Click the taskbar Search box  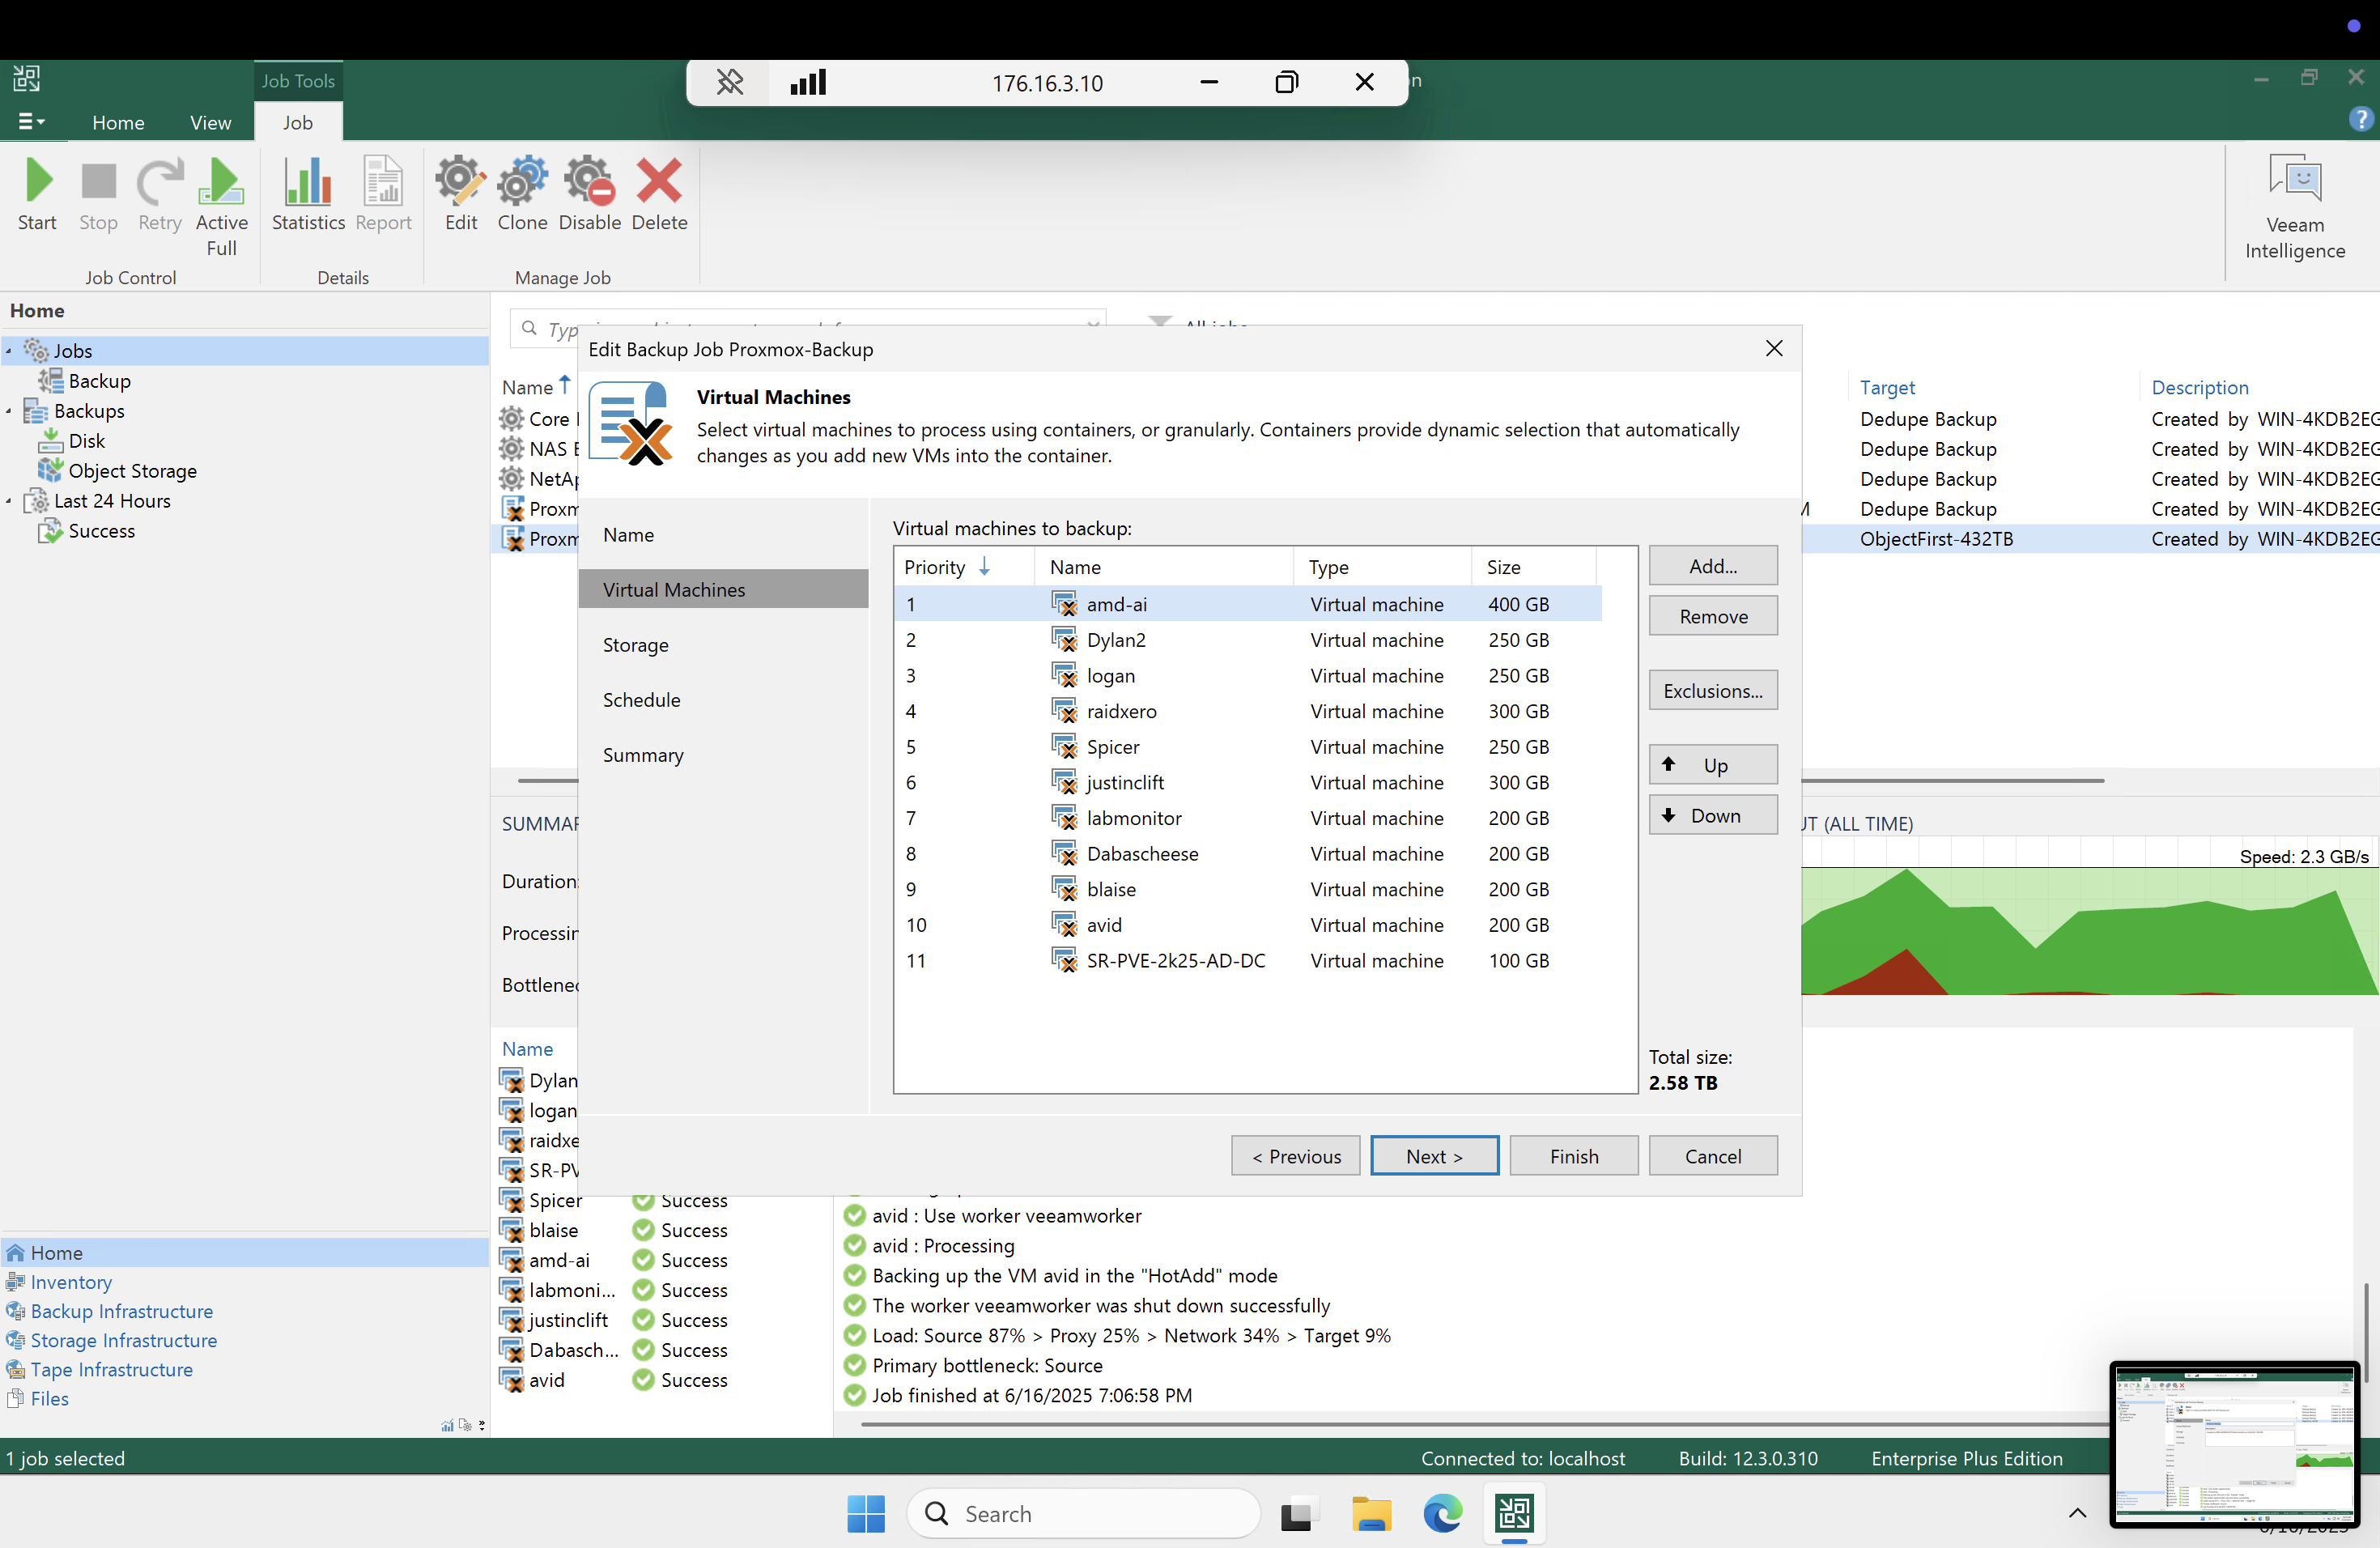tap(1084, 1514)
